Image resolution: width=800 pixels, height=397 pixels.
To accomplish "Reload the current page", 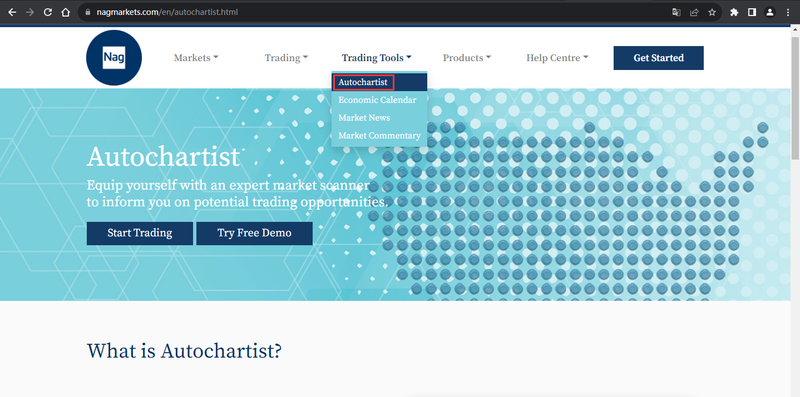I will [48, 12].
